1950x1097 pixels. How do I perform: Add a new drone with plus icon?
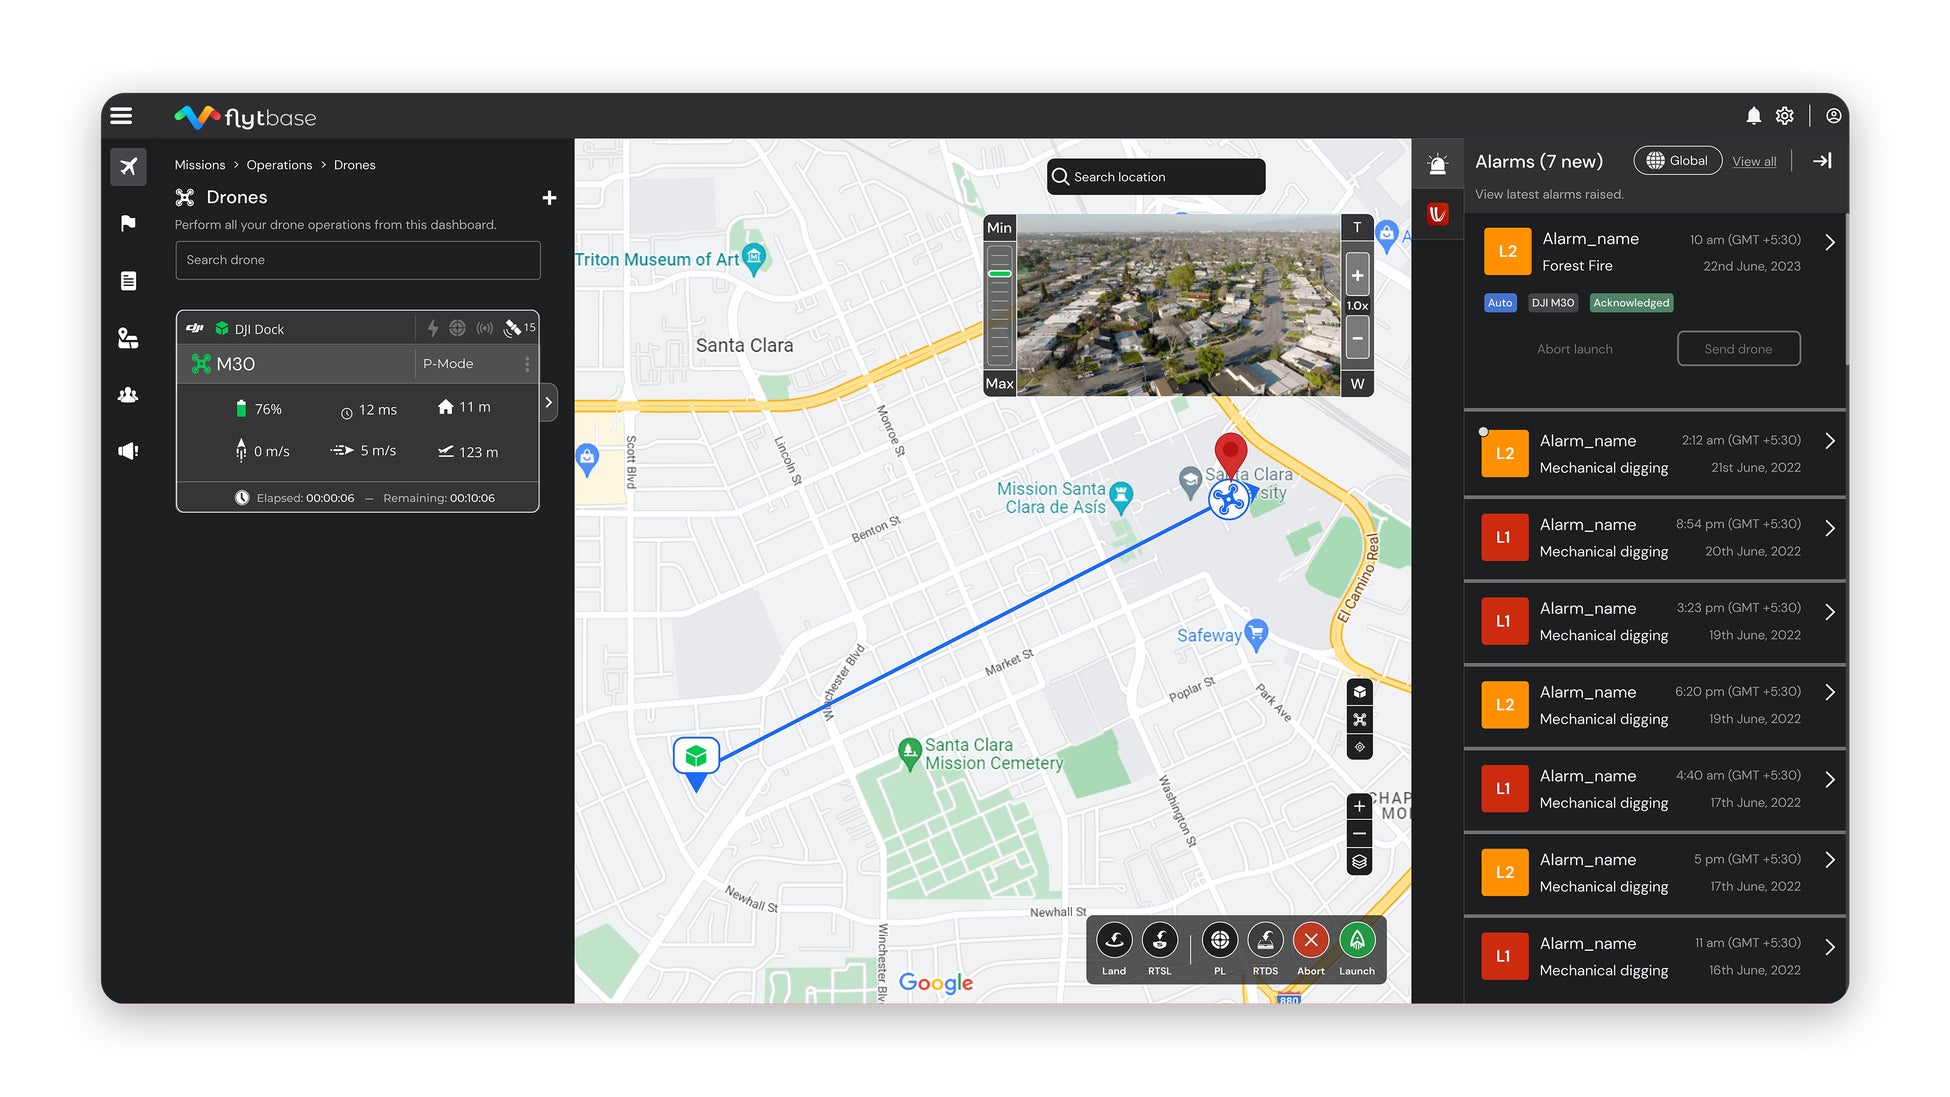[549, 198]
